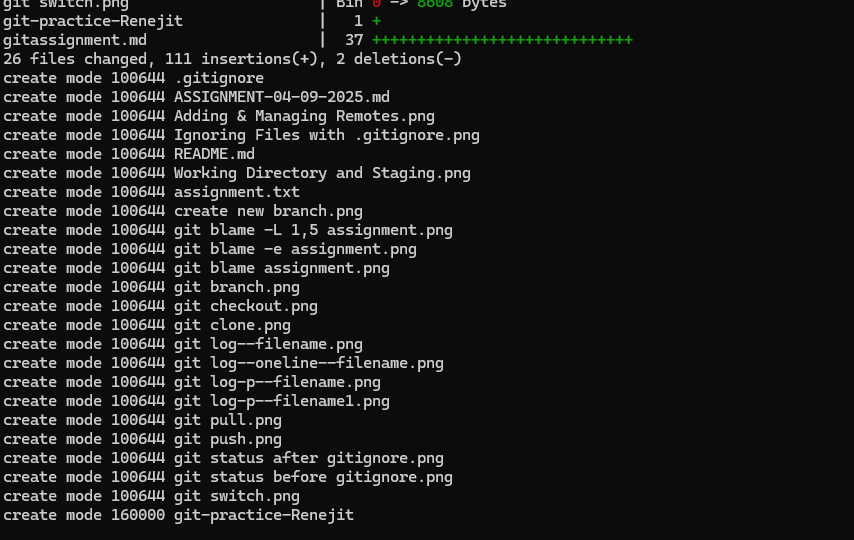The width and height of the screenshot is (854, 540).
Task: Click 'git log--oneline--filename.png' text
Action: pyautogui.click(x=308, y=363)
